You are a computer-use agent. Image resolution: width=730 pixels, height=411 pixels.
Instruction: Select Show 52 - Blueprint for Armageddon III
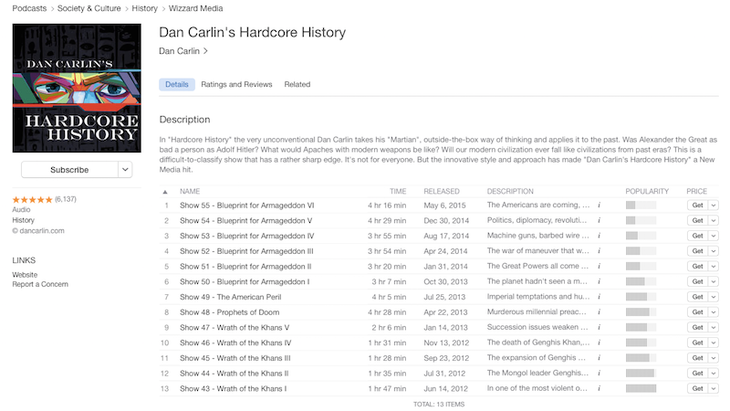tap(247, 251)
